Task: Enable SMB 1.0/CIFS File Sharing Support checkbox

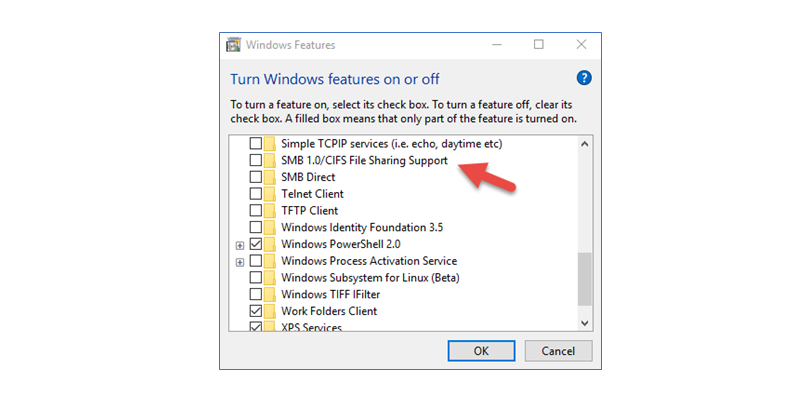Action: [x=255, y=160]
